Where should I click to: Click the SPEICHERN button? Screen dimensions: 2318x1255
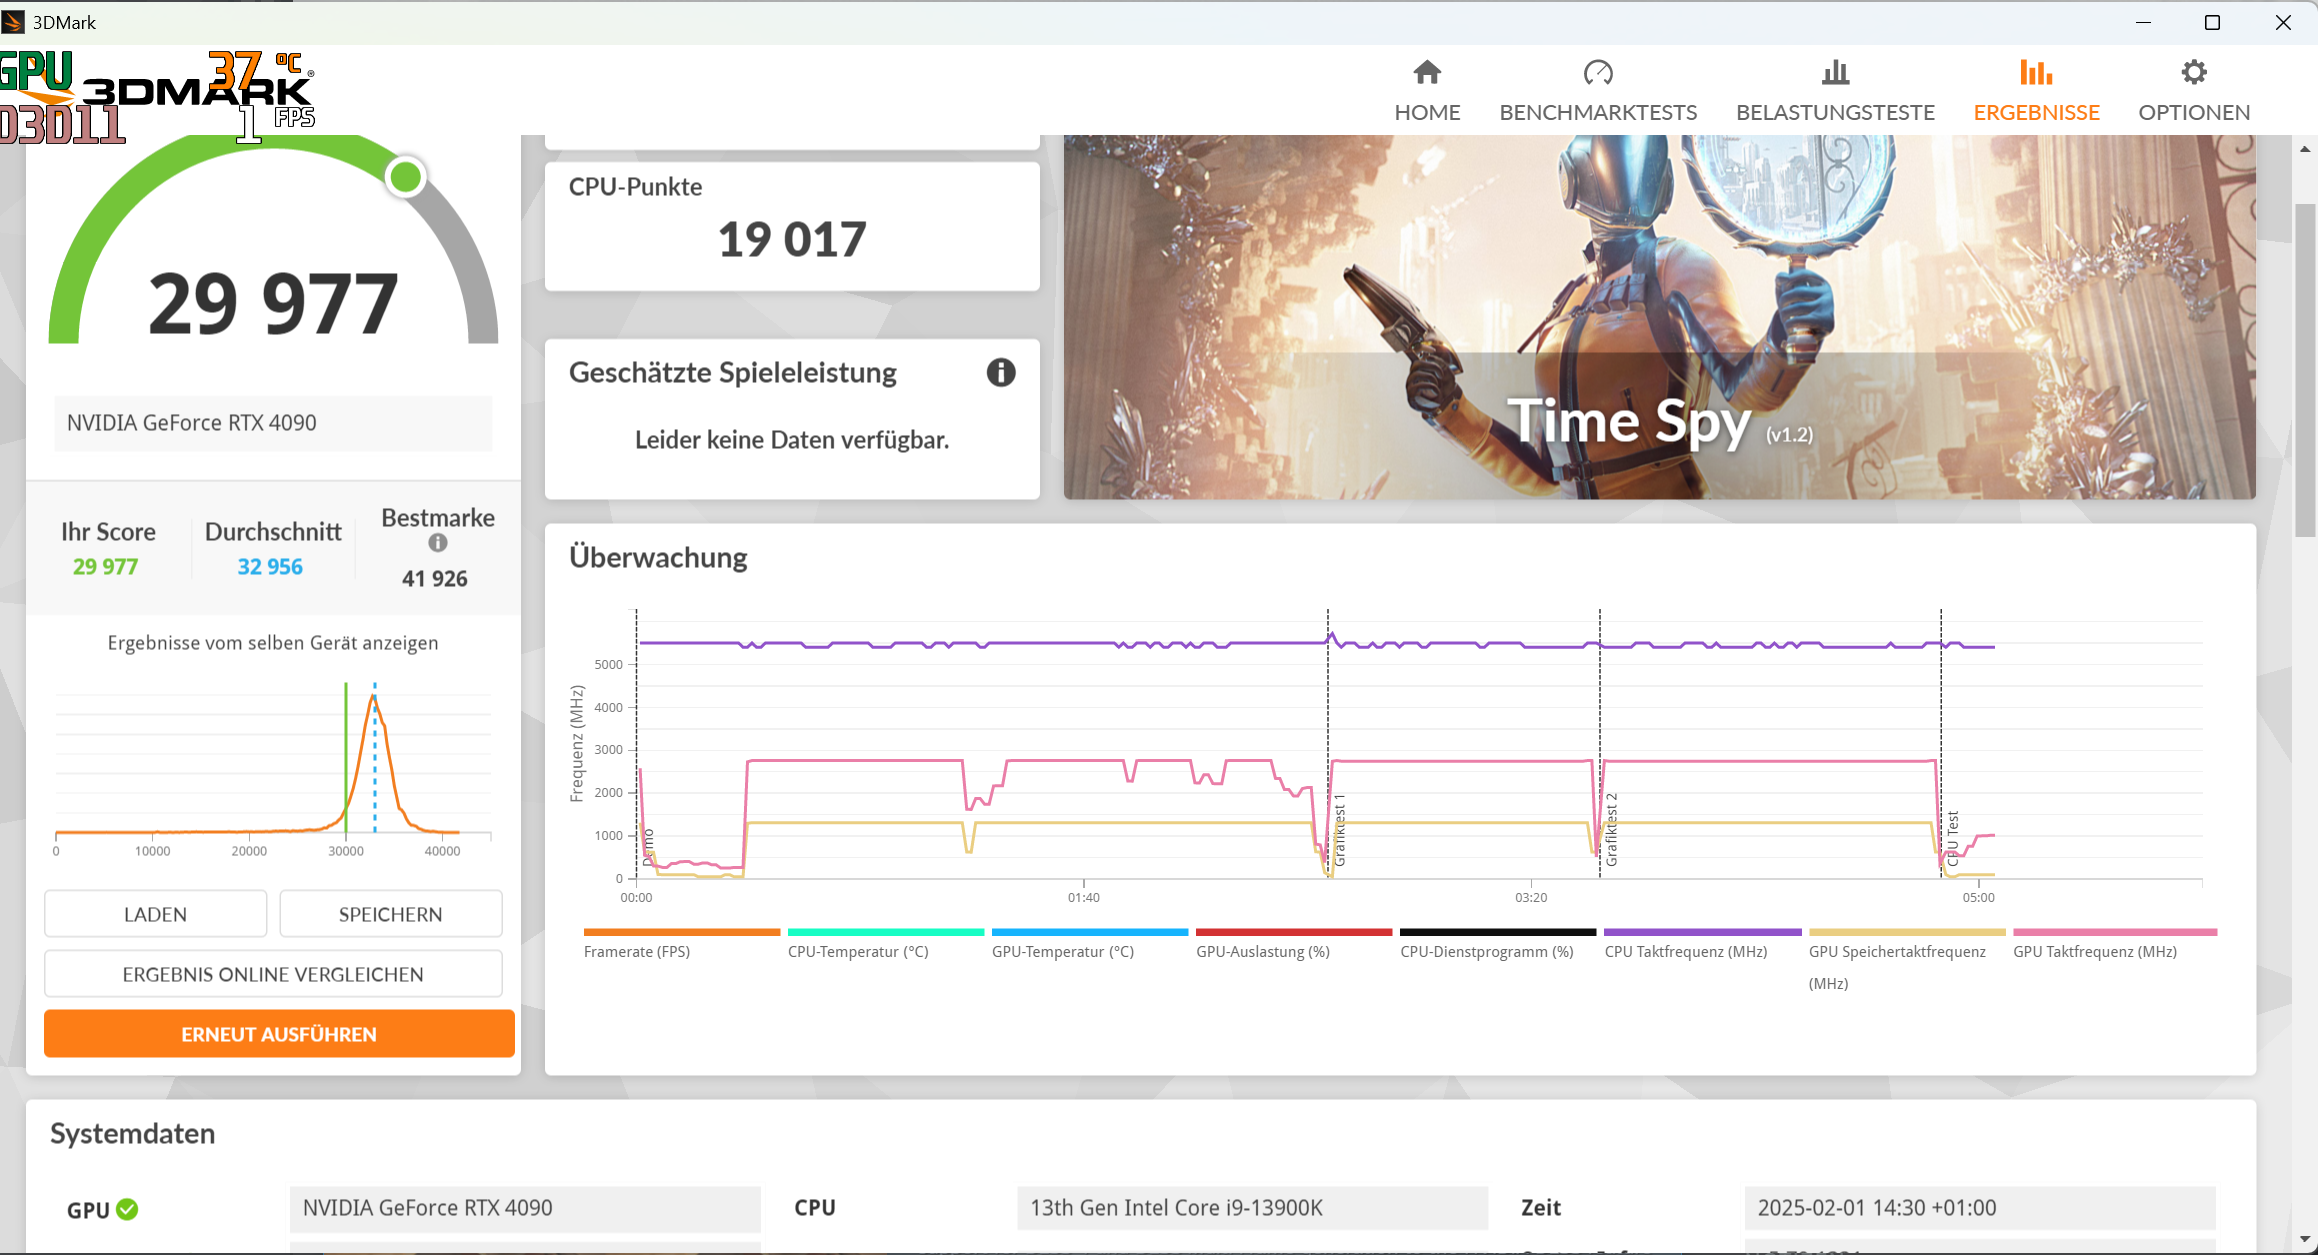(x=390, y=914)
